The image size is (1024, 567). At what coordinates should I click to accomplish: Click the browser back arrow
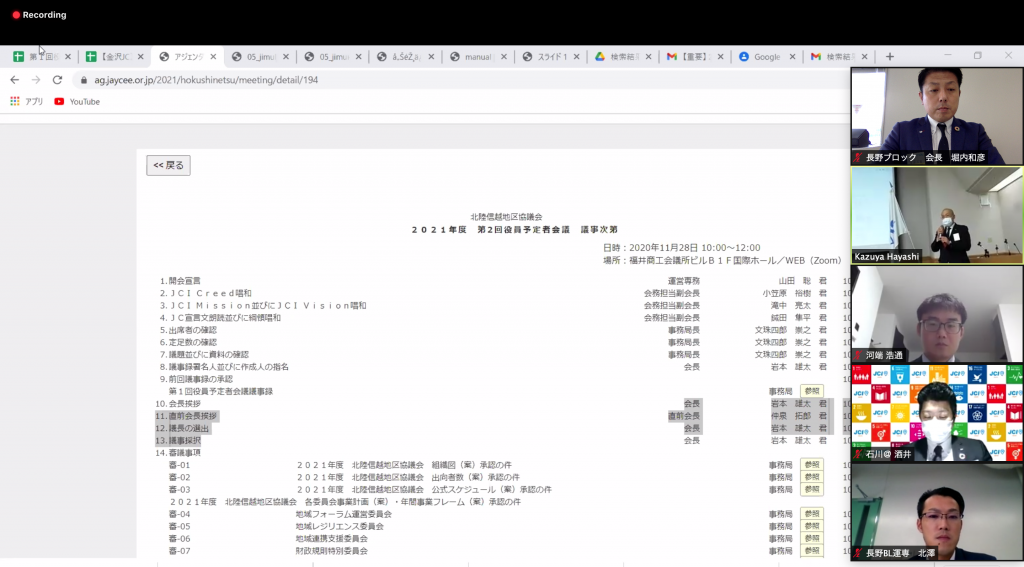click(x=14, y=80)
